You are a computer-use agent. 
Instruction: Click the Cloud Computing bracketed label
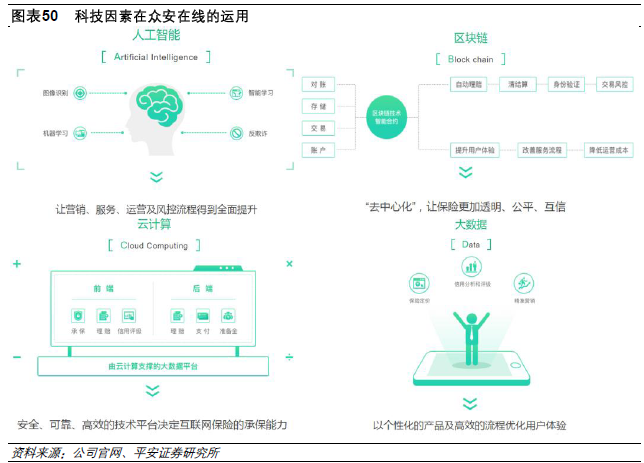tap(154, 245)
